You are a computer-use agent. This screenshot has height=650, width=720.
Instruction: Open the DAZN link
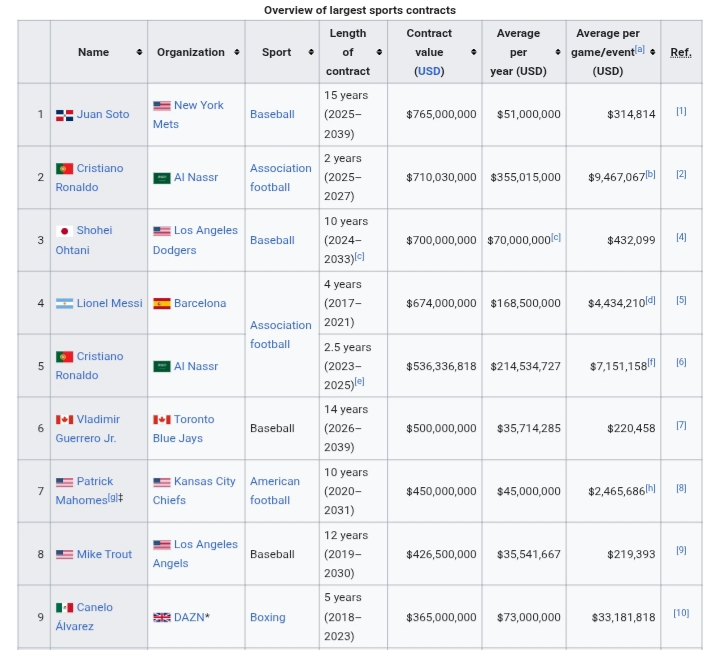pyautogui.click(x=189, y=617)
